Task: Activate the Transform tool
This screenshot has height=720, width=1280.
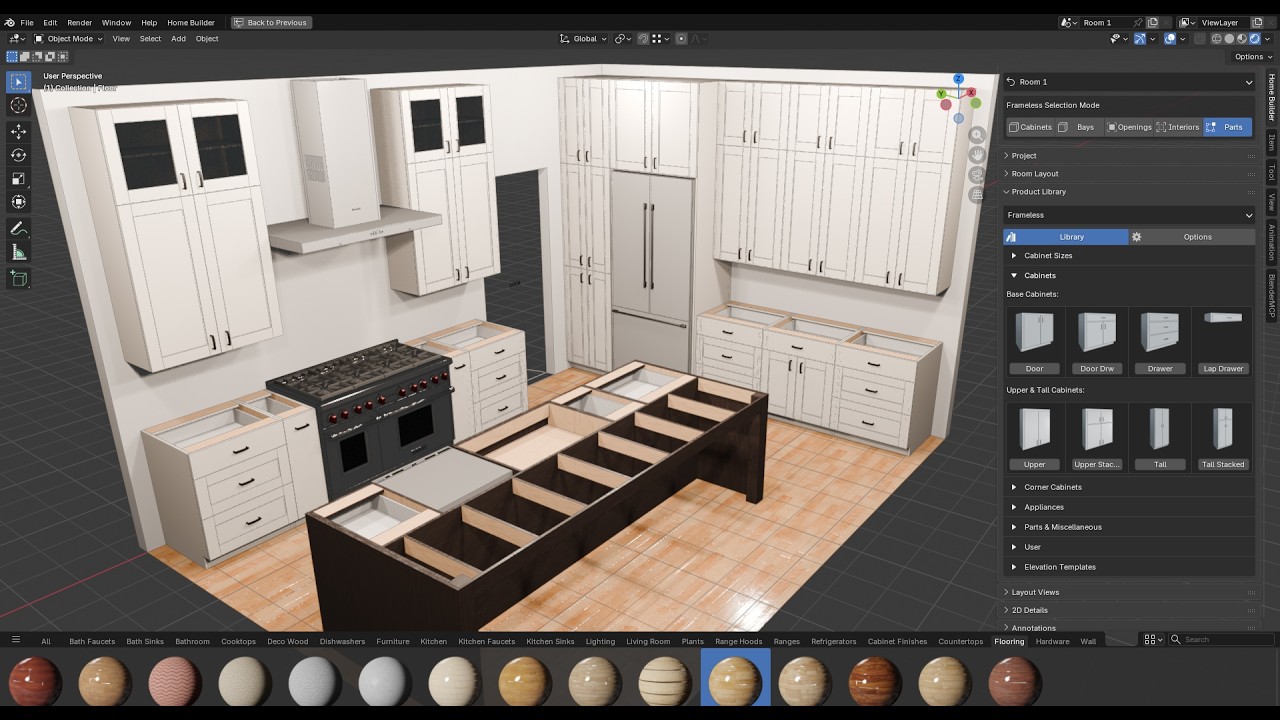Action: coord(18,202)
